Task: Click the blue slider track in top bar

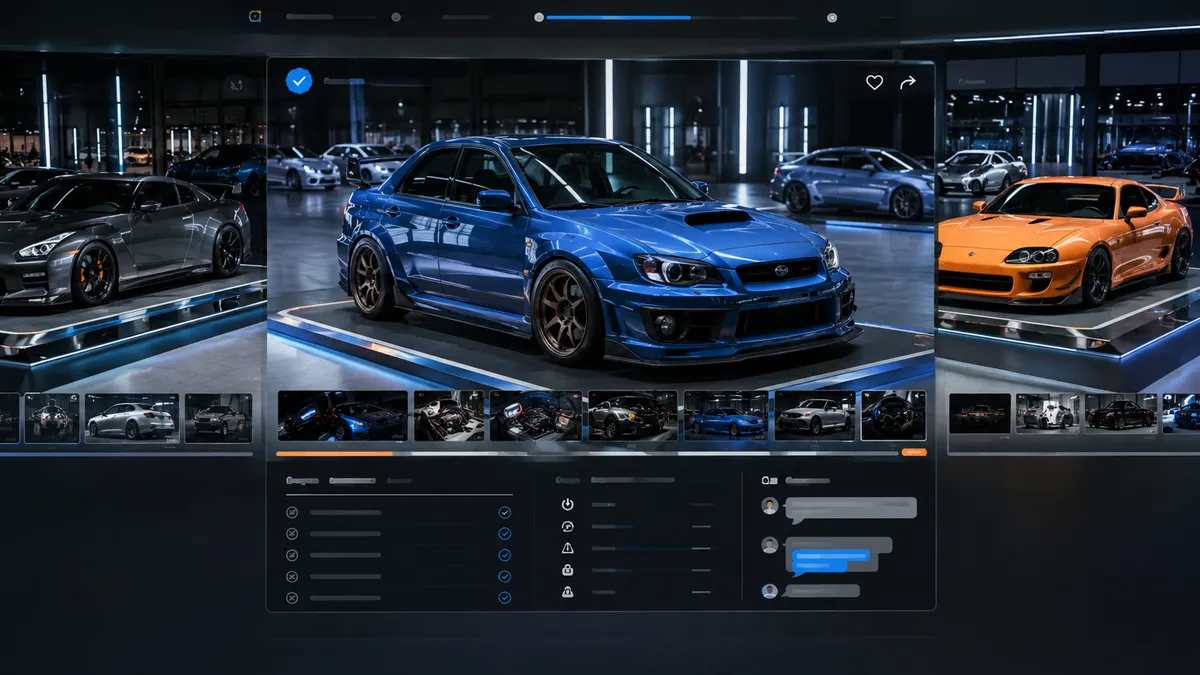Action: pyautogui.click(x=618, y=17)
